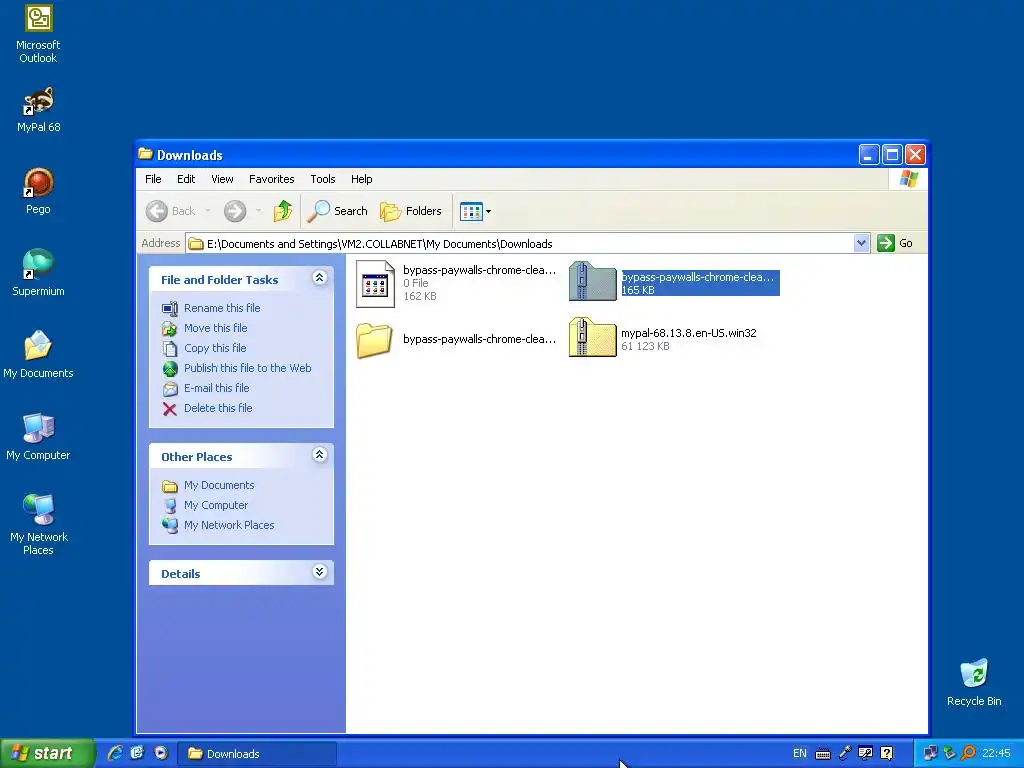Go to My Documents in Other Places
Image resolution: width=1024 pixels, height=768 pixels.
pyautogui.click(x=219, y=485)
